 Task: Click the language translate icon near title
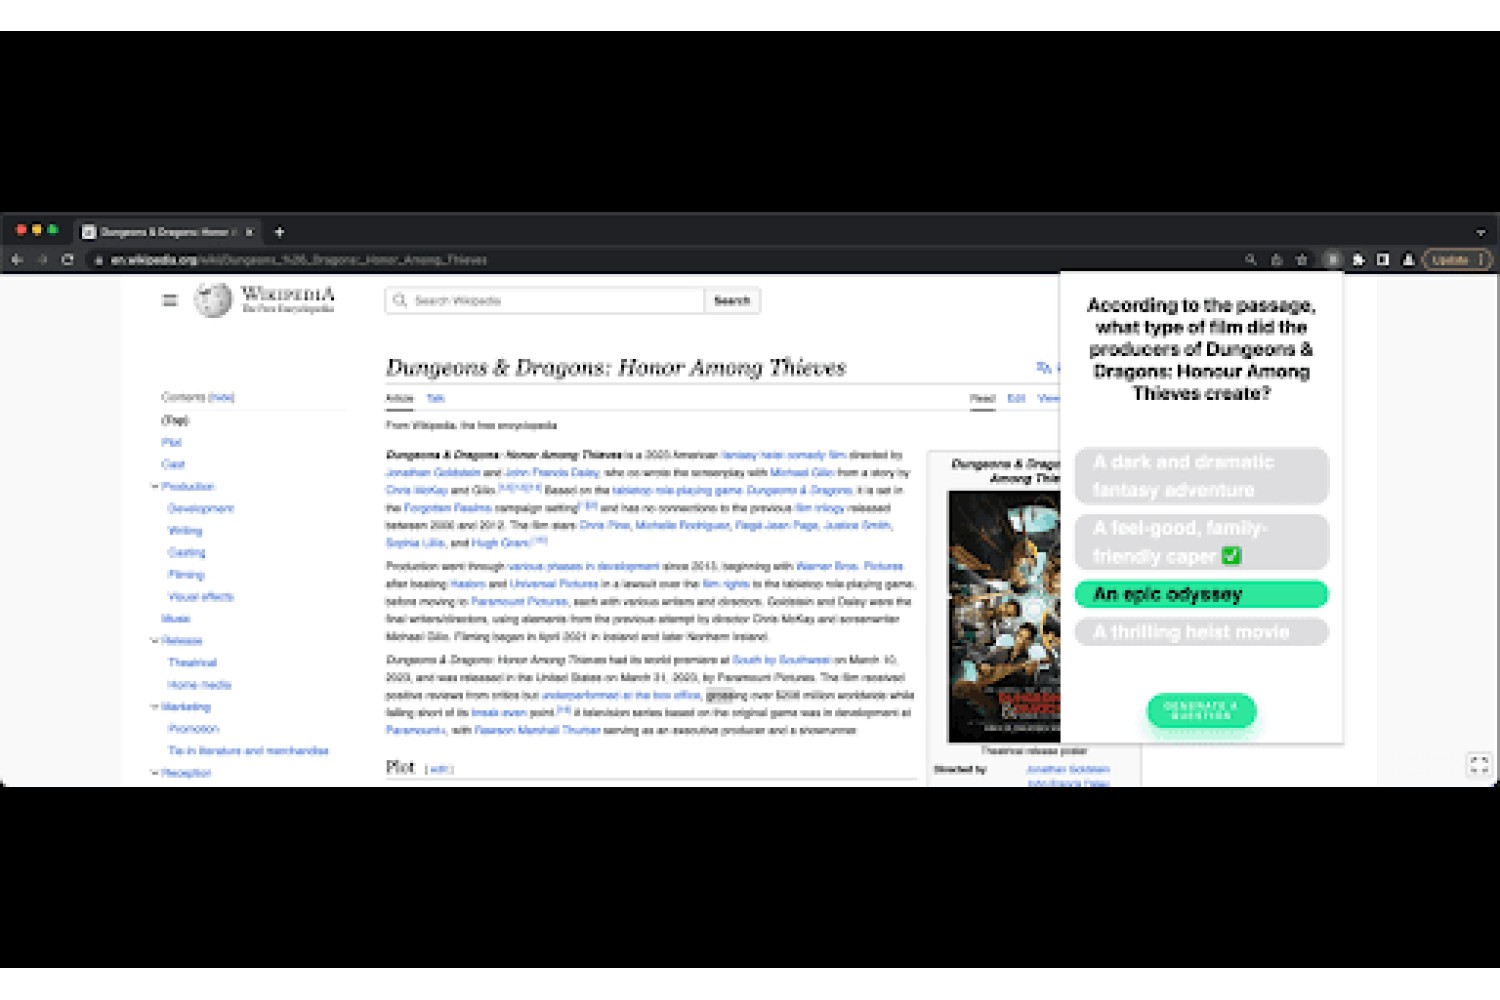pyautogui.click(x=1044, y=368)
